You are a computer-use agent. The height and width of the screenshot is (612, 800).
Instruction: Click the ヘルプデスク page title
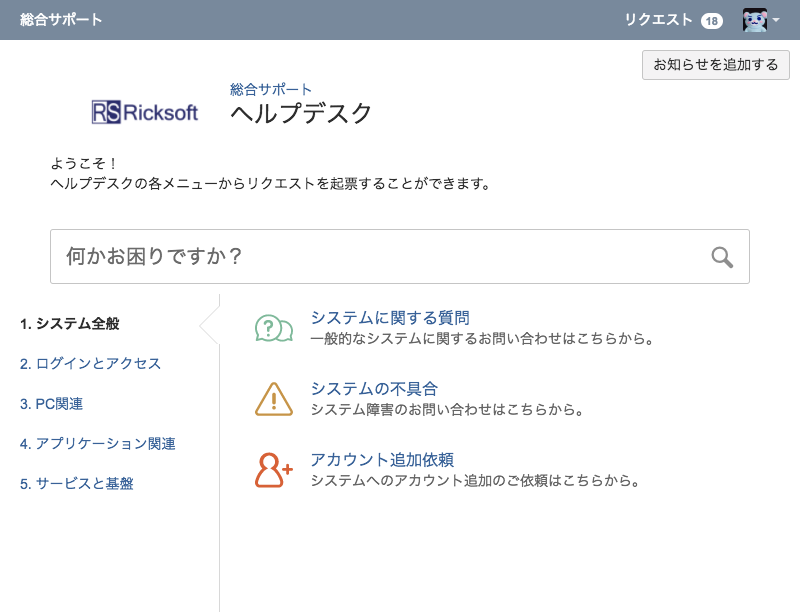point(301,113)
